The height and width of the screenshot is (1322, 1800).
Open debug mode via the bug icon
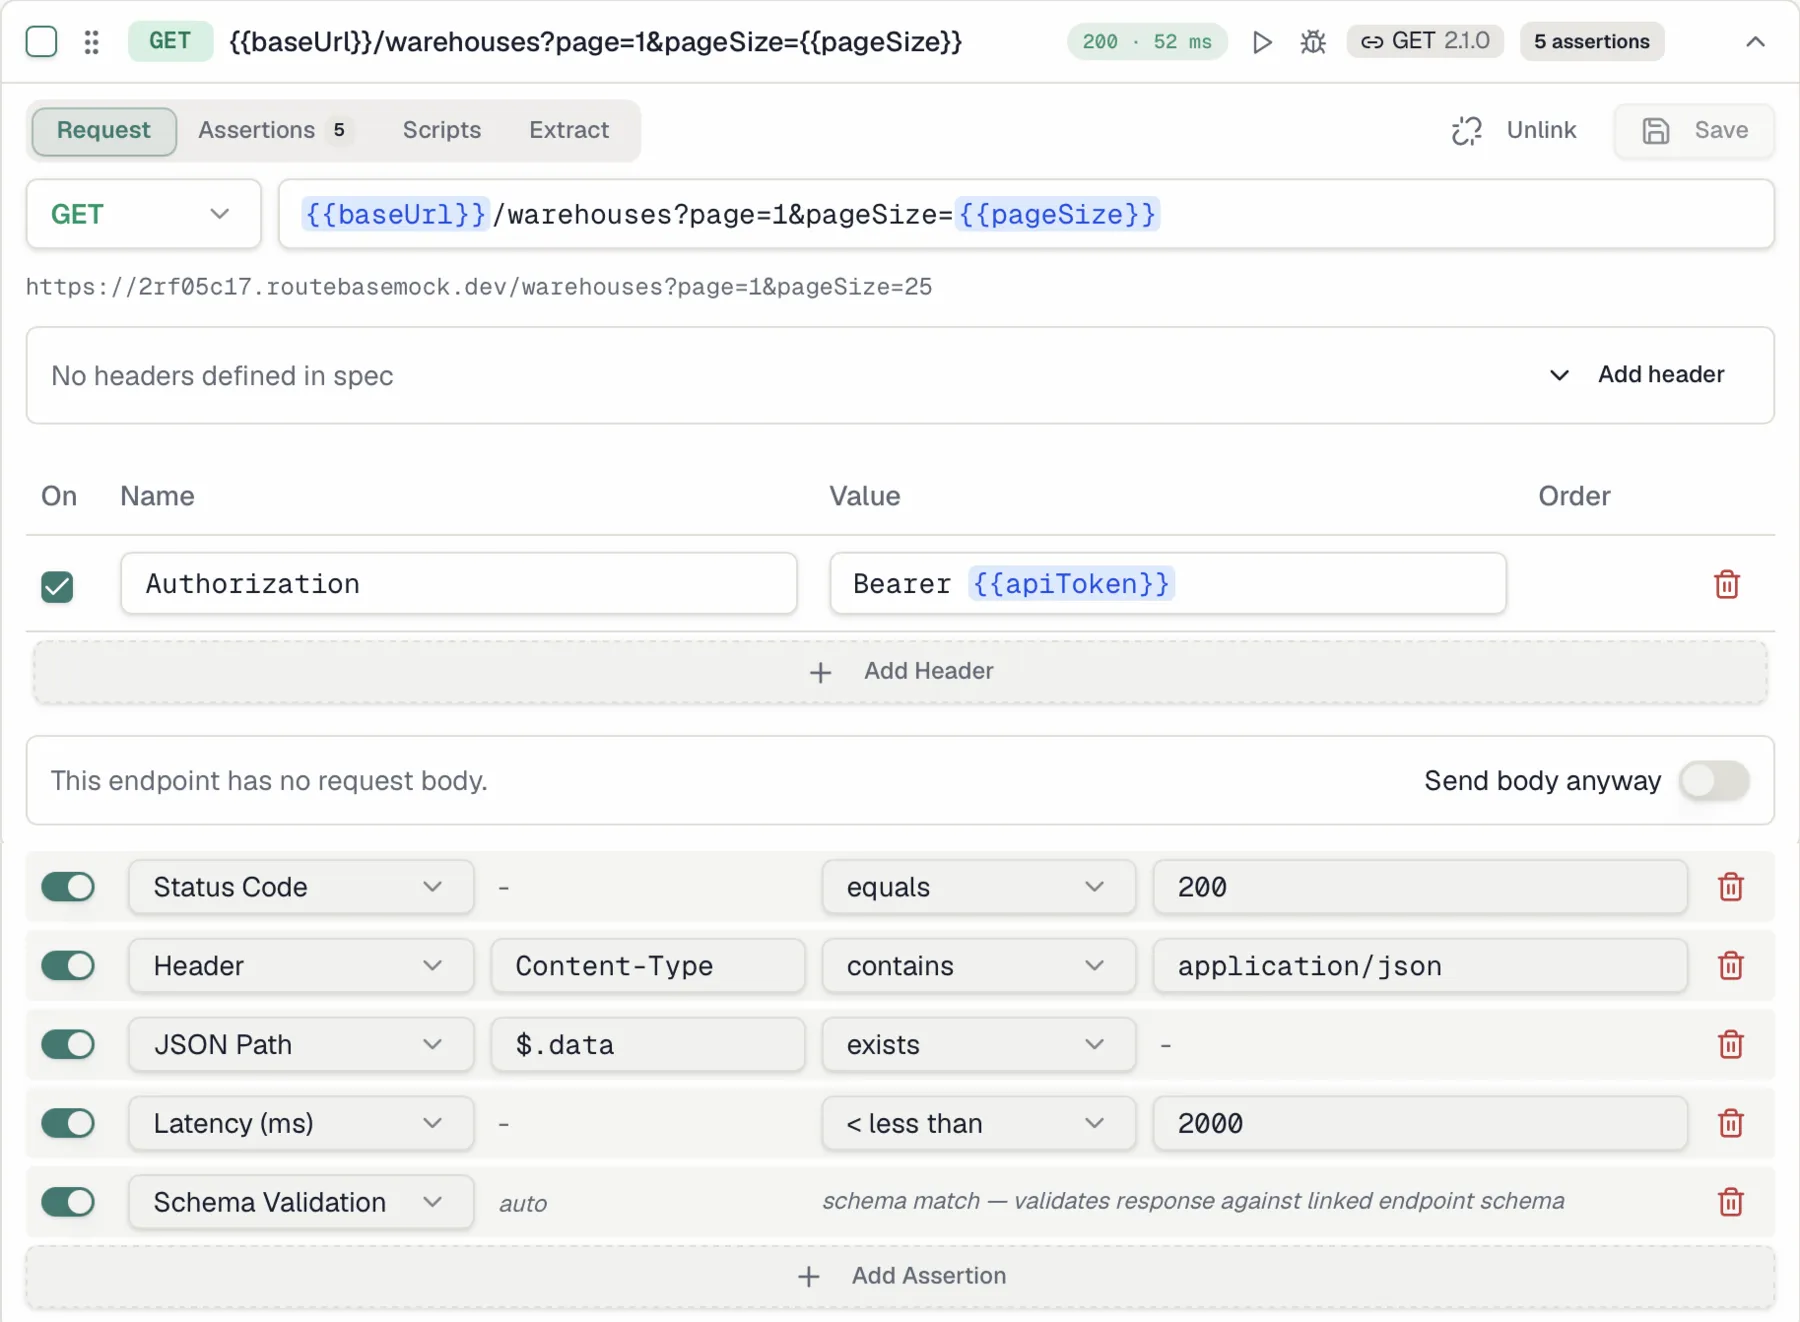[x=1313, y=42]
